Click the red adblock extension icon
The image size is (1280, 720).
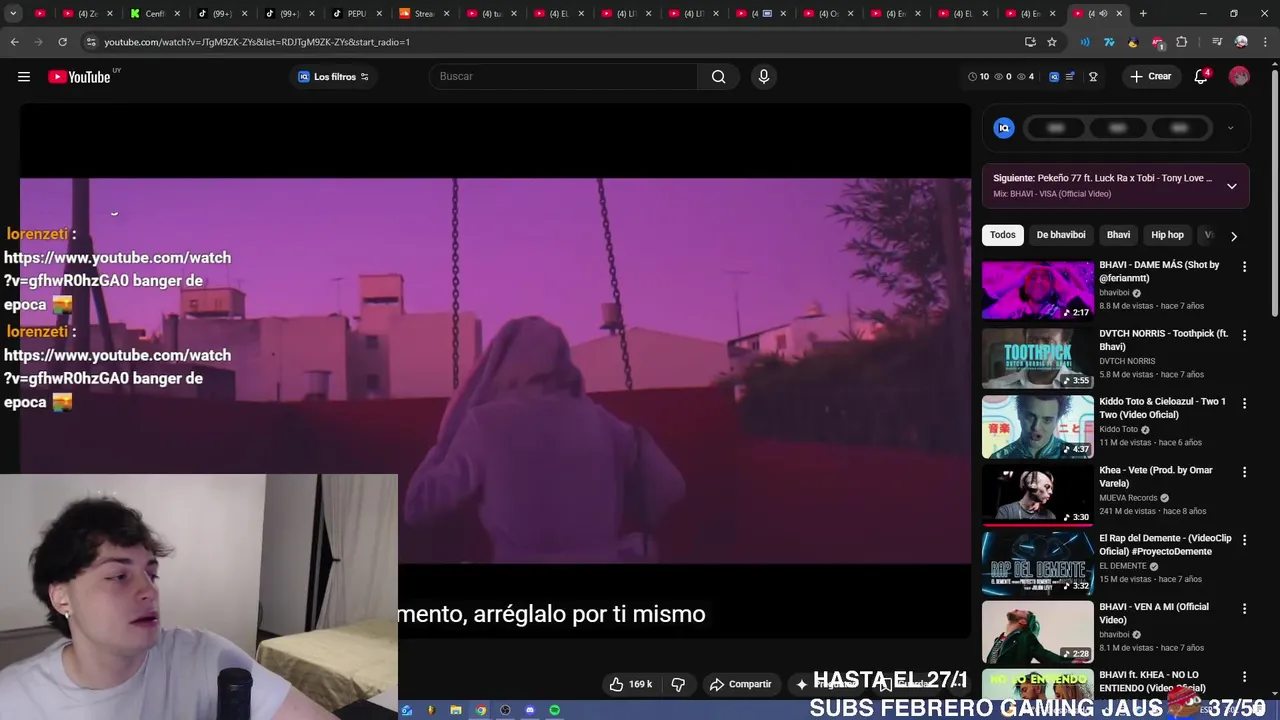tap(1157, 42)
